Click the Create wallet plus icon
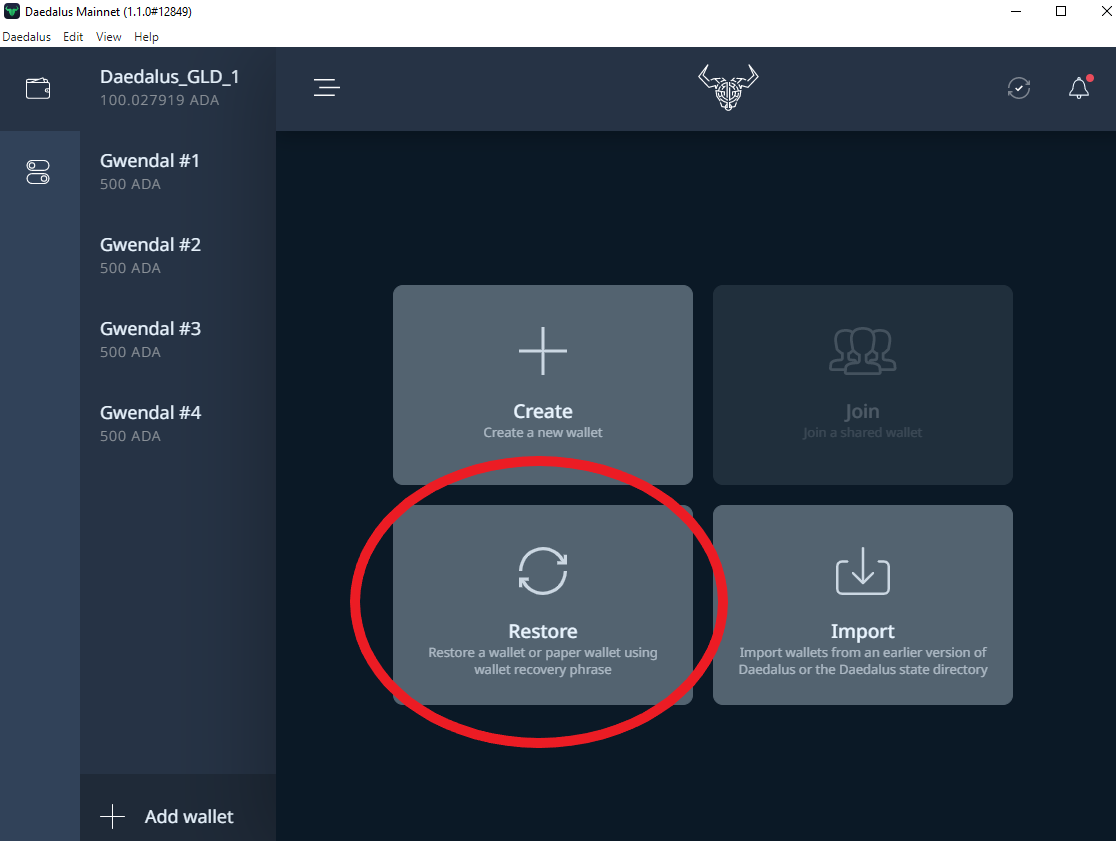Viewport: 1116px width, 841px height. [543, 351]
